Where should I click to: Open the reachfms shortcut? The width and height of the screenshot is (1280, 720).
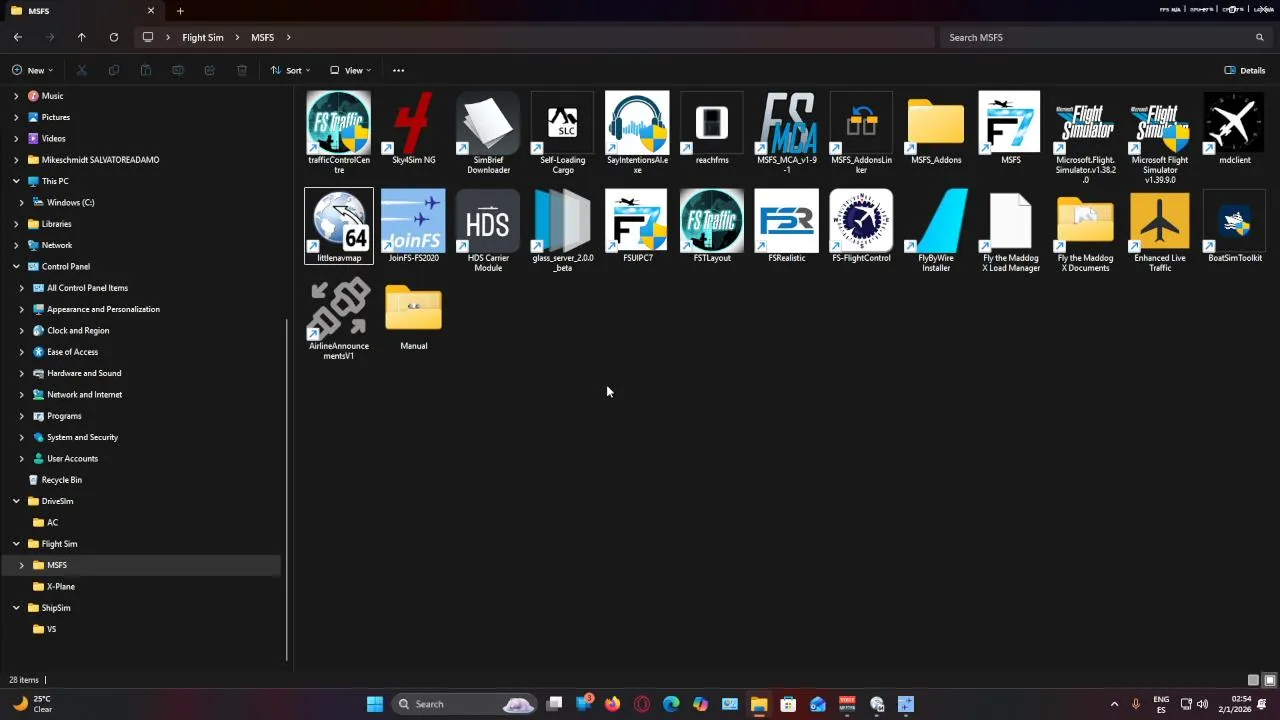(x=712, y=128)
